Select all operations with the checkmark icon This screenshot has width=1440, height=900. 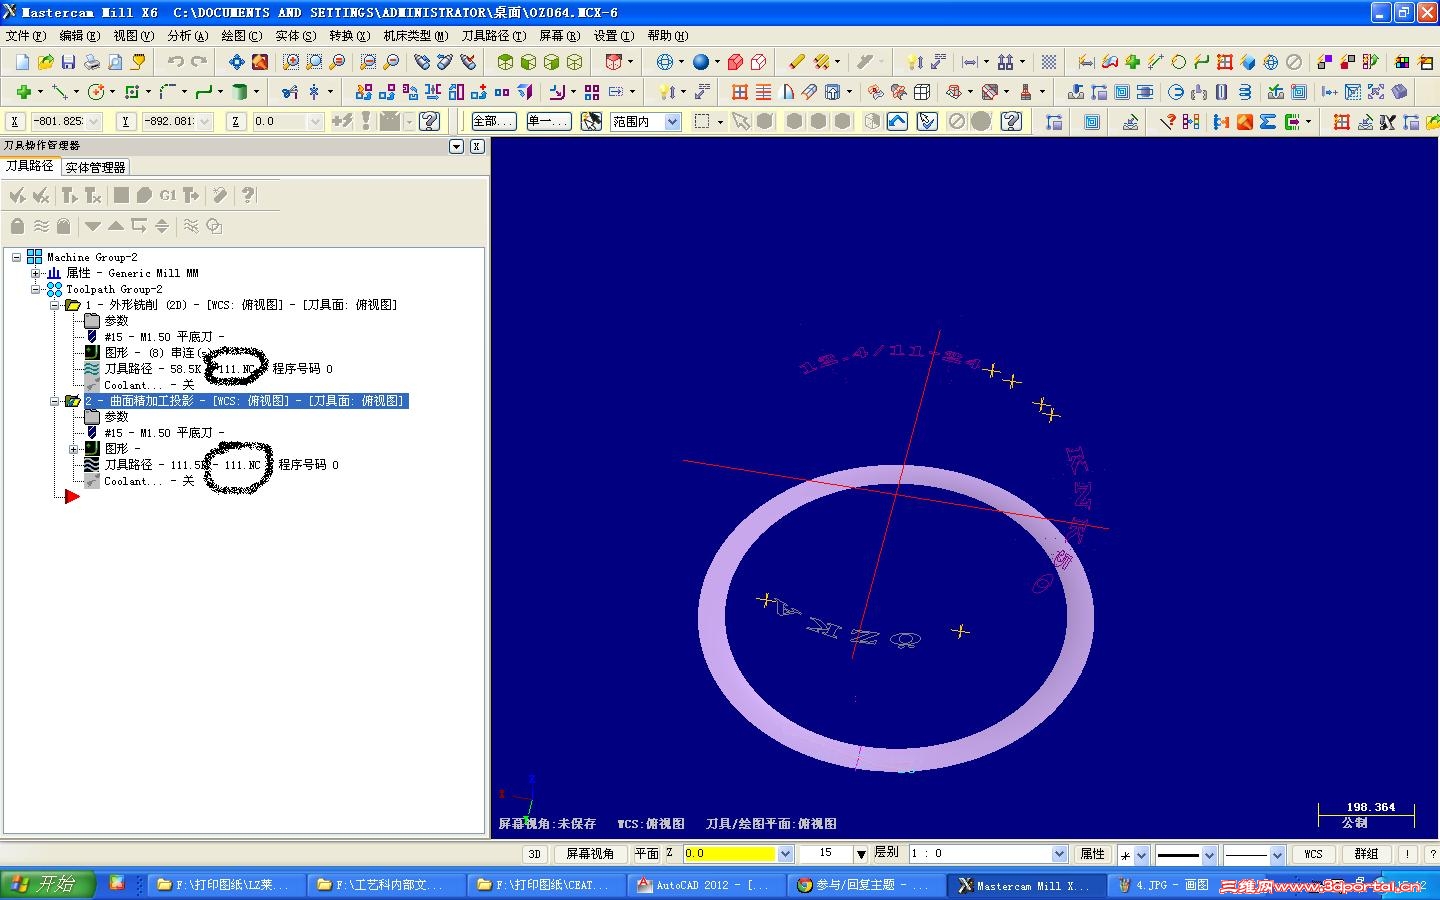tap(17, 195)
